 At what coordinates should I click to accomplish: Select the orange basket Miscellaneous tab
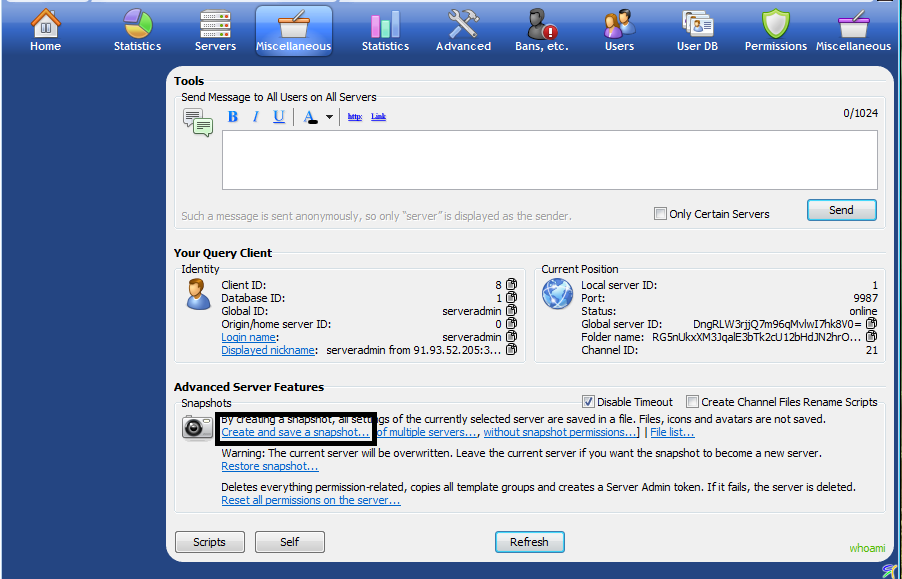click(x=294, y=31)
